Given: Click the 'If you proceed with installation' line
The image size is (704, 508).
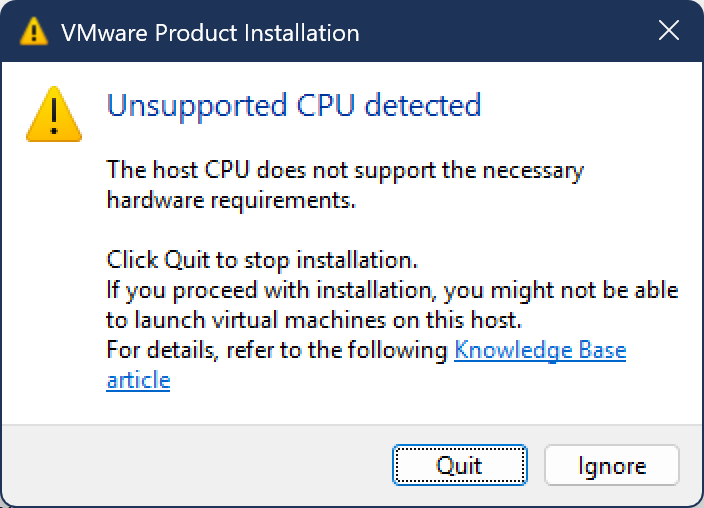Looking at the screenshot, I should click(x=392, y=290).
